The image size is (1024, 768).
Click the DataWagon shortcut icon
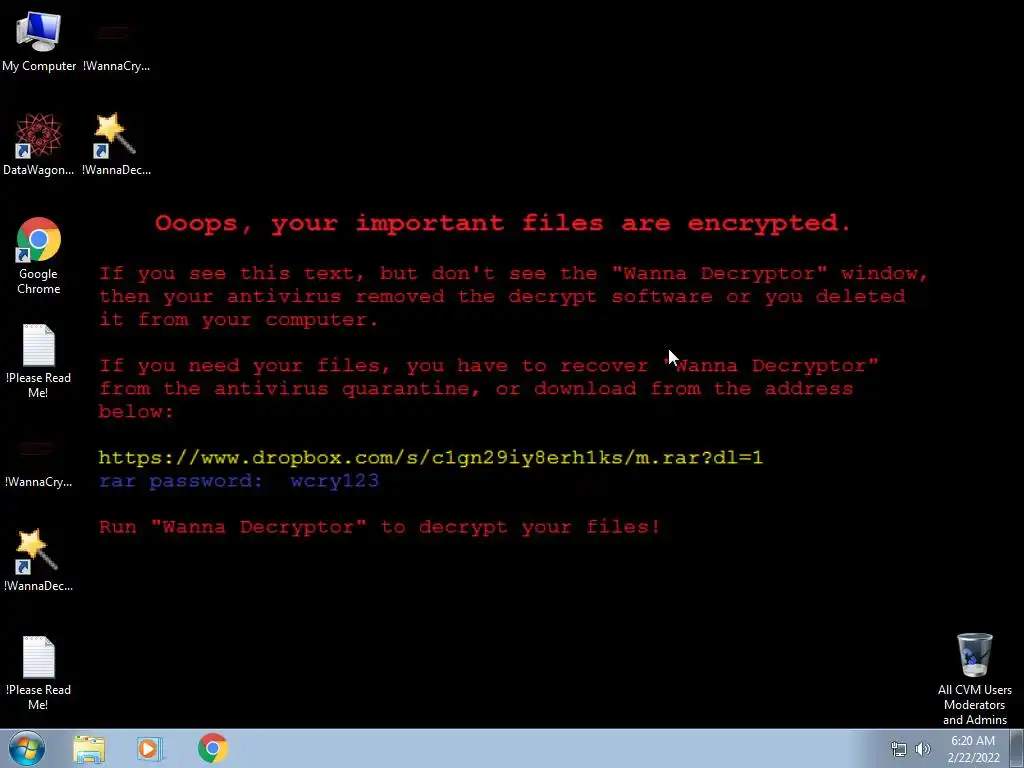pos(39,144)
